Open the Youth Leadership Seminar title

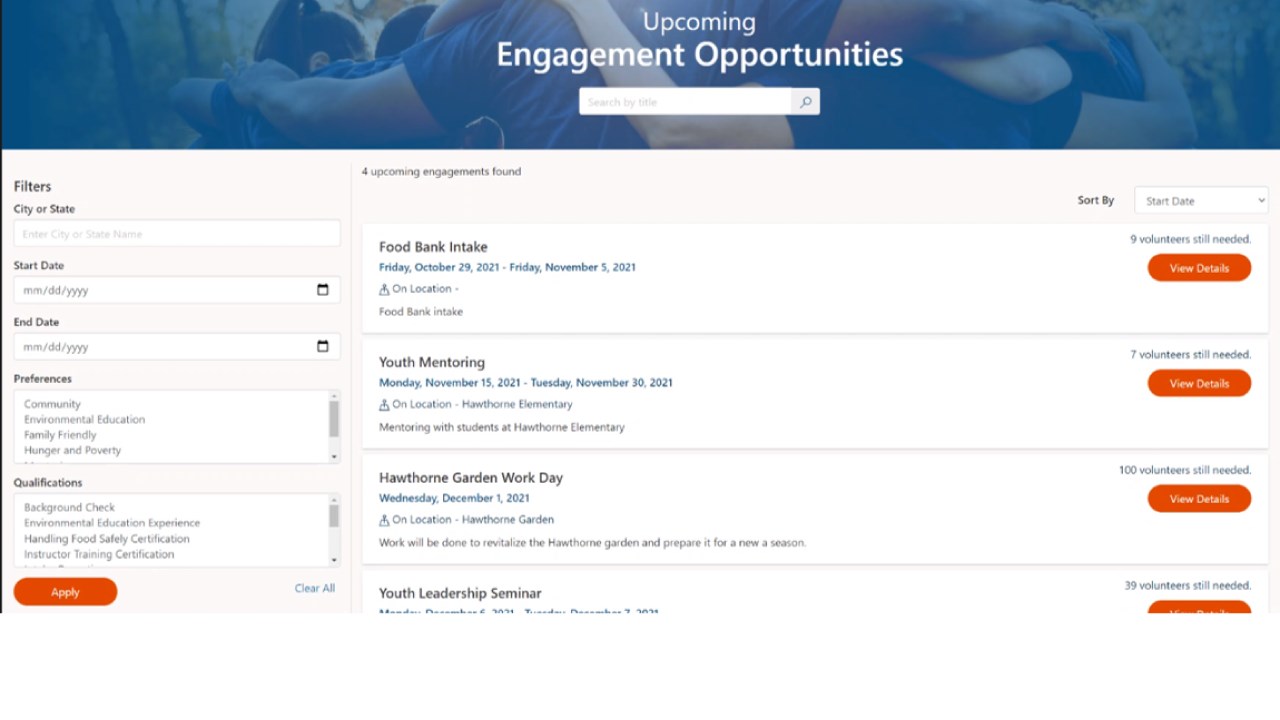click(460, 593)
